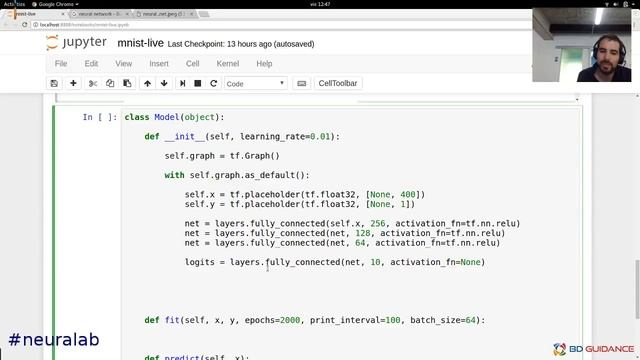The image size is (640, 360).
Task: Open the Google Chrome app menu
Action: click(x=55, y=4)
